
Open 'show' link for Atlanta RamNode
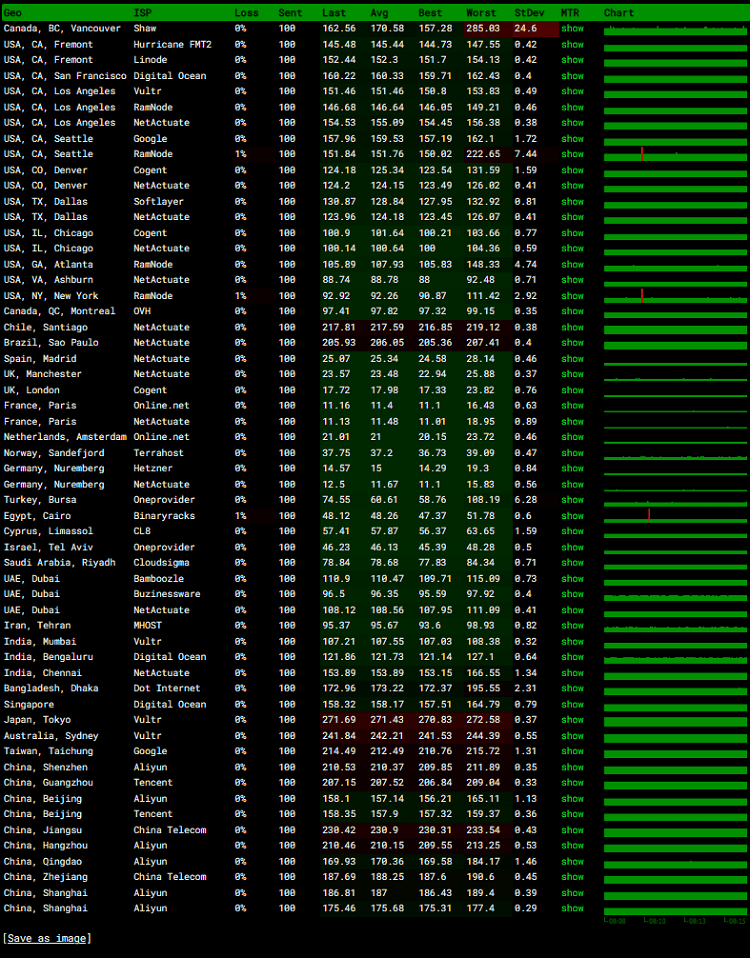572,264
